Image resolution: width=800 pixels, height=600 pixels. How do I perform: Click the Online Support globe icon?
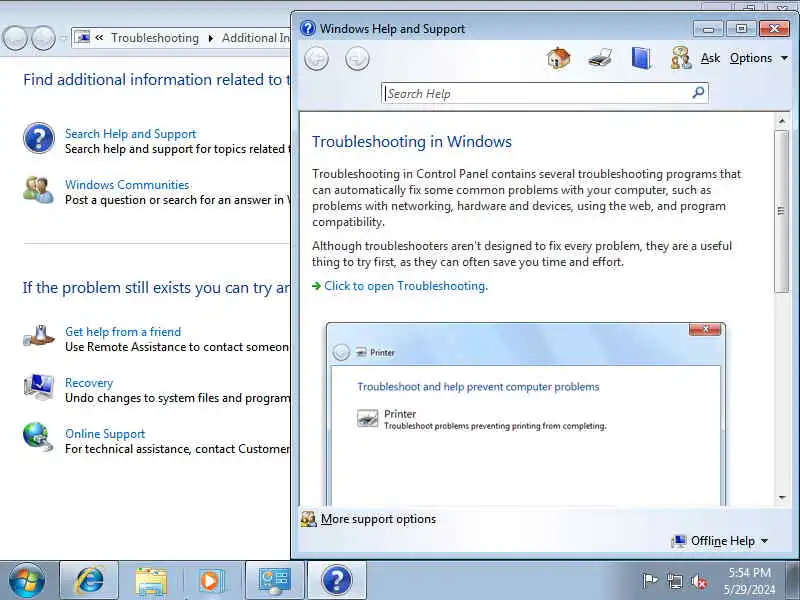[x=38, y=437]
